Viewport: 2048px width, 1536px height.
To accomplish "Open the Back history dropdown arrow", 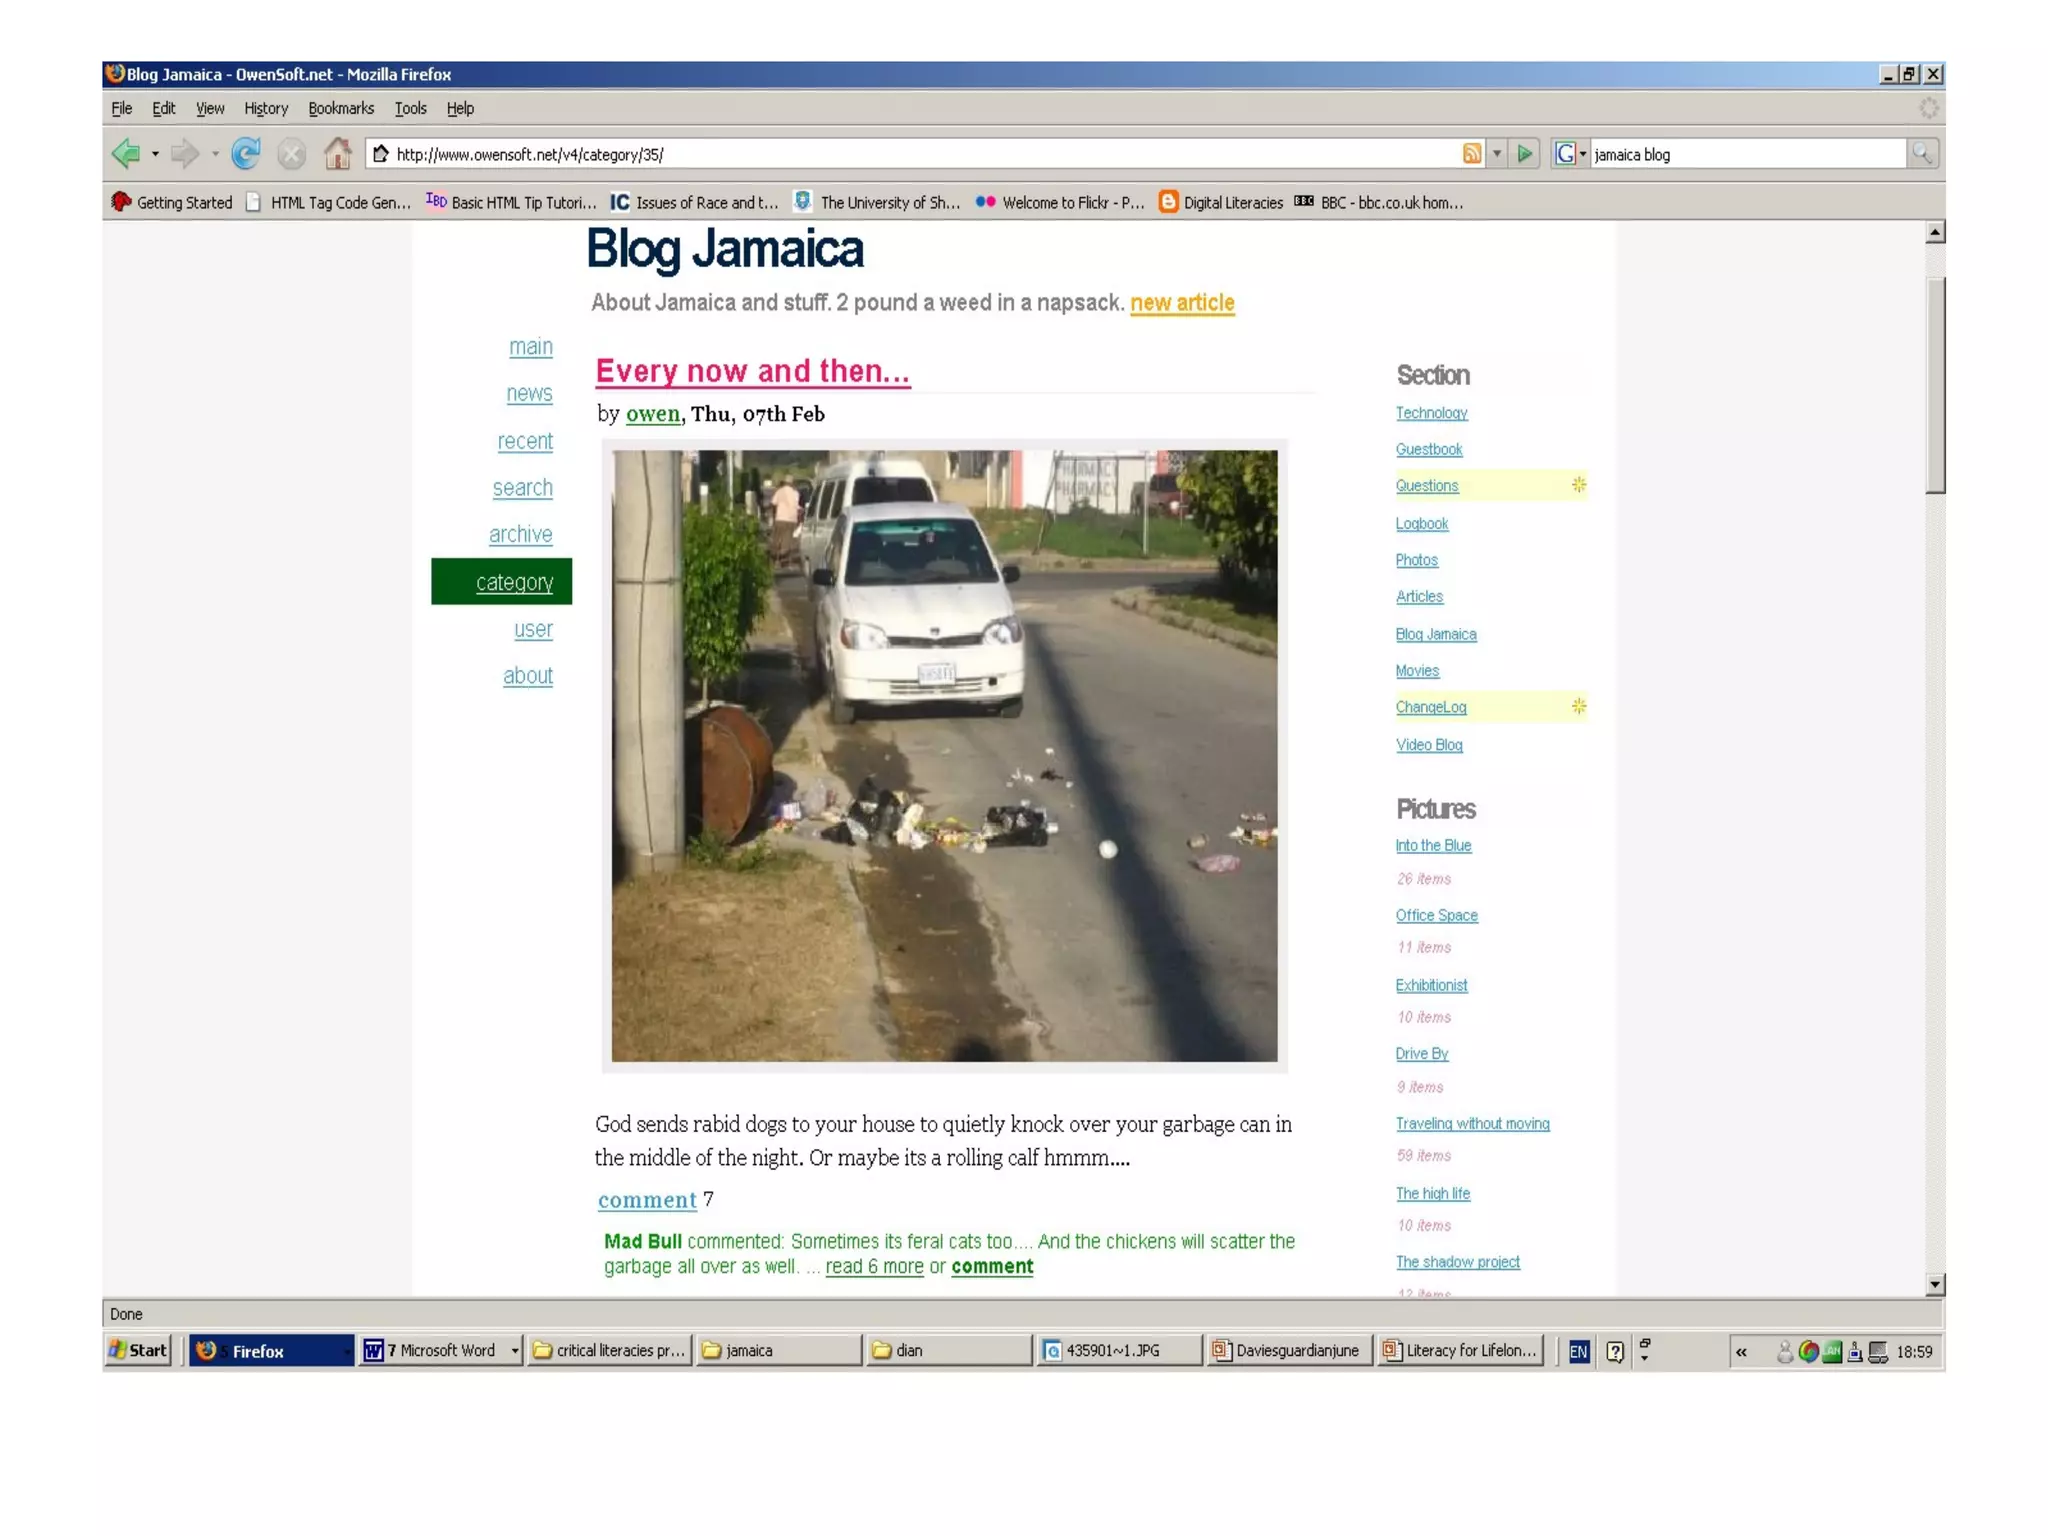I will pyautogui.click(x=155, y=154).
